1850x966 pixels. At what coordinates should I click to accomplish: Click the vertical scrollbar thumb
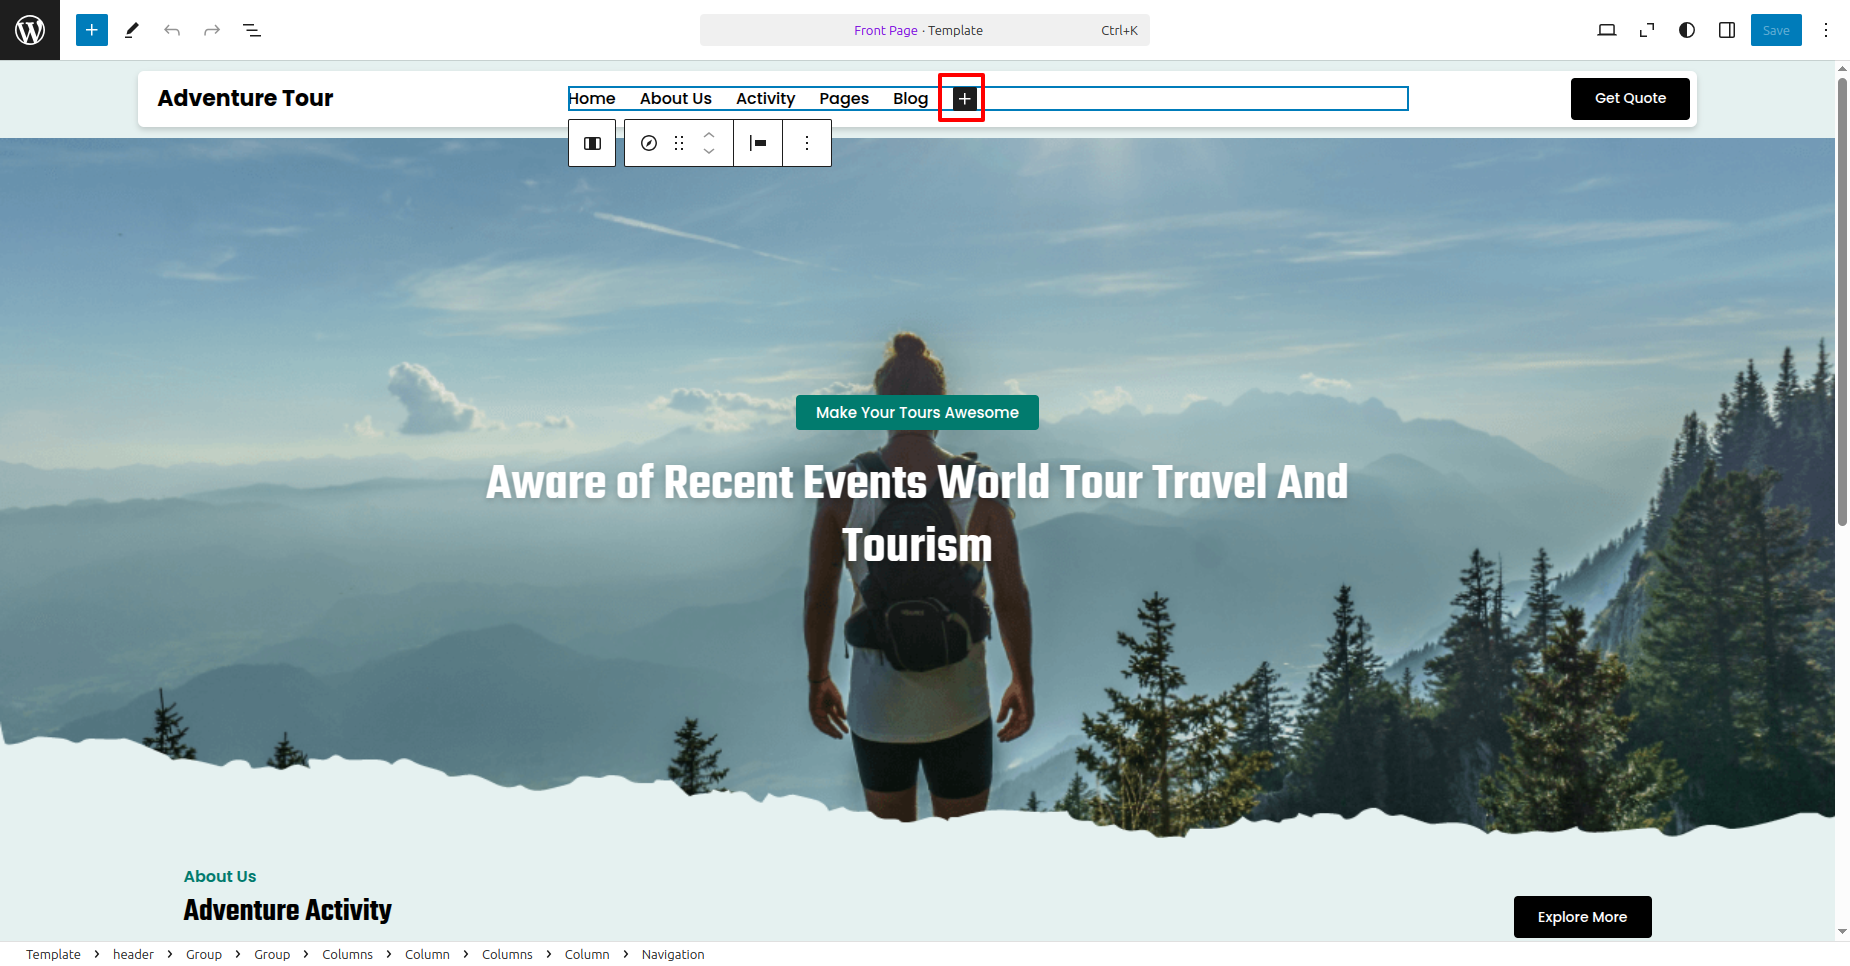coord(1842,302)
